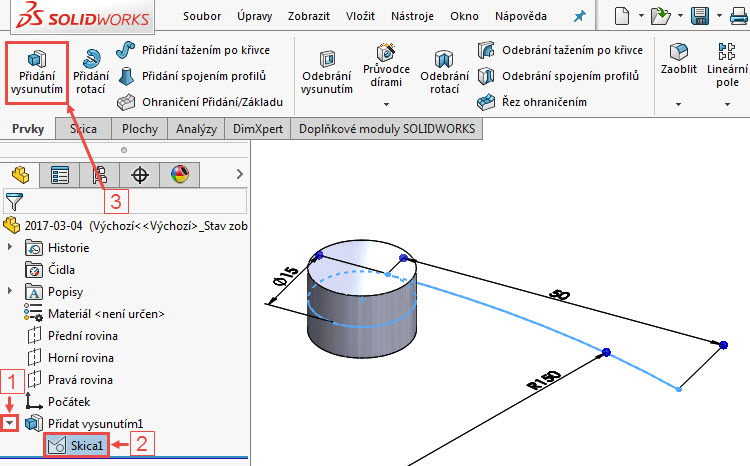Collapse the Přidat vysunutím1 feature node
Image resolution: width=750 pixels, height=466 pixels.
(10, 423)
